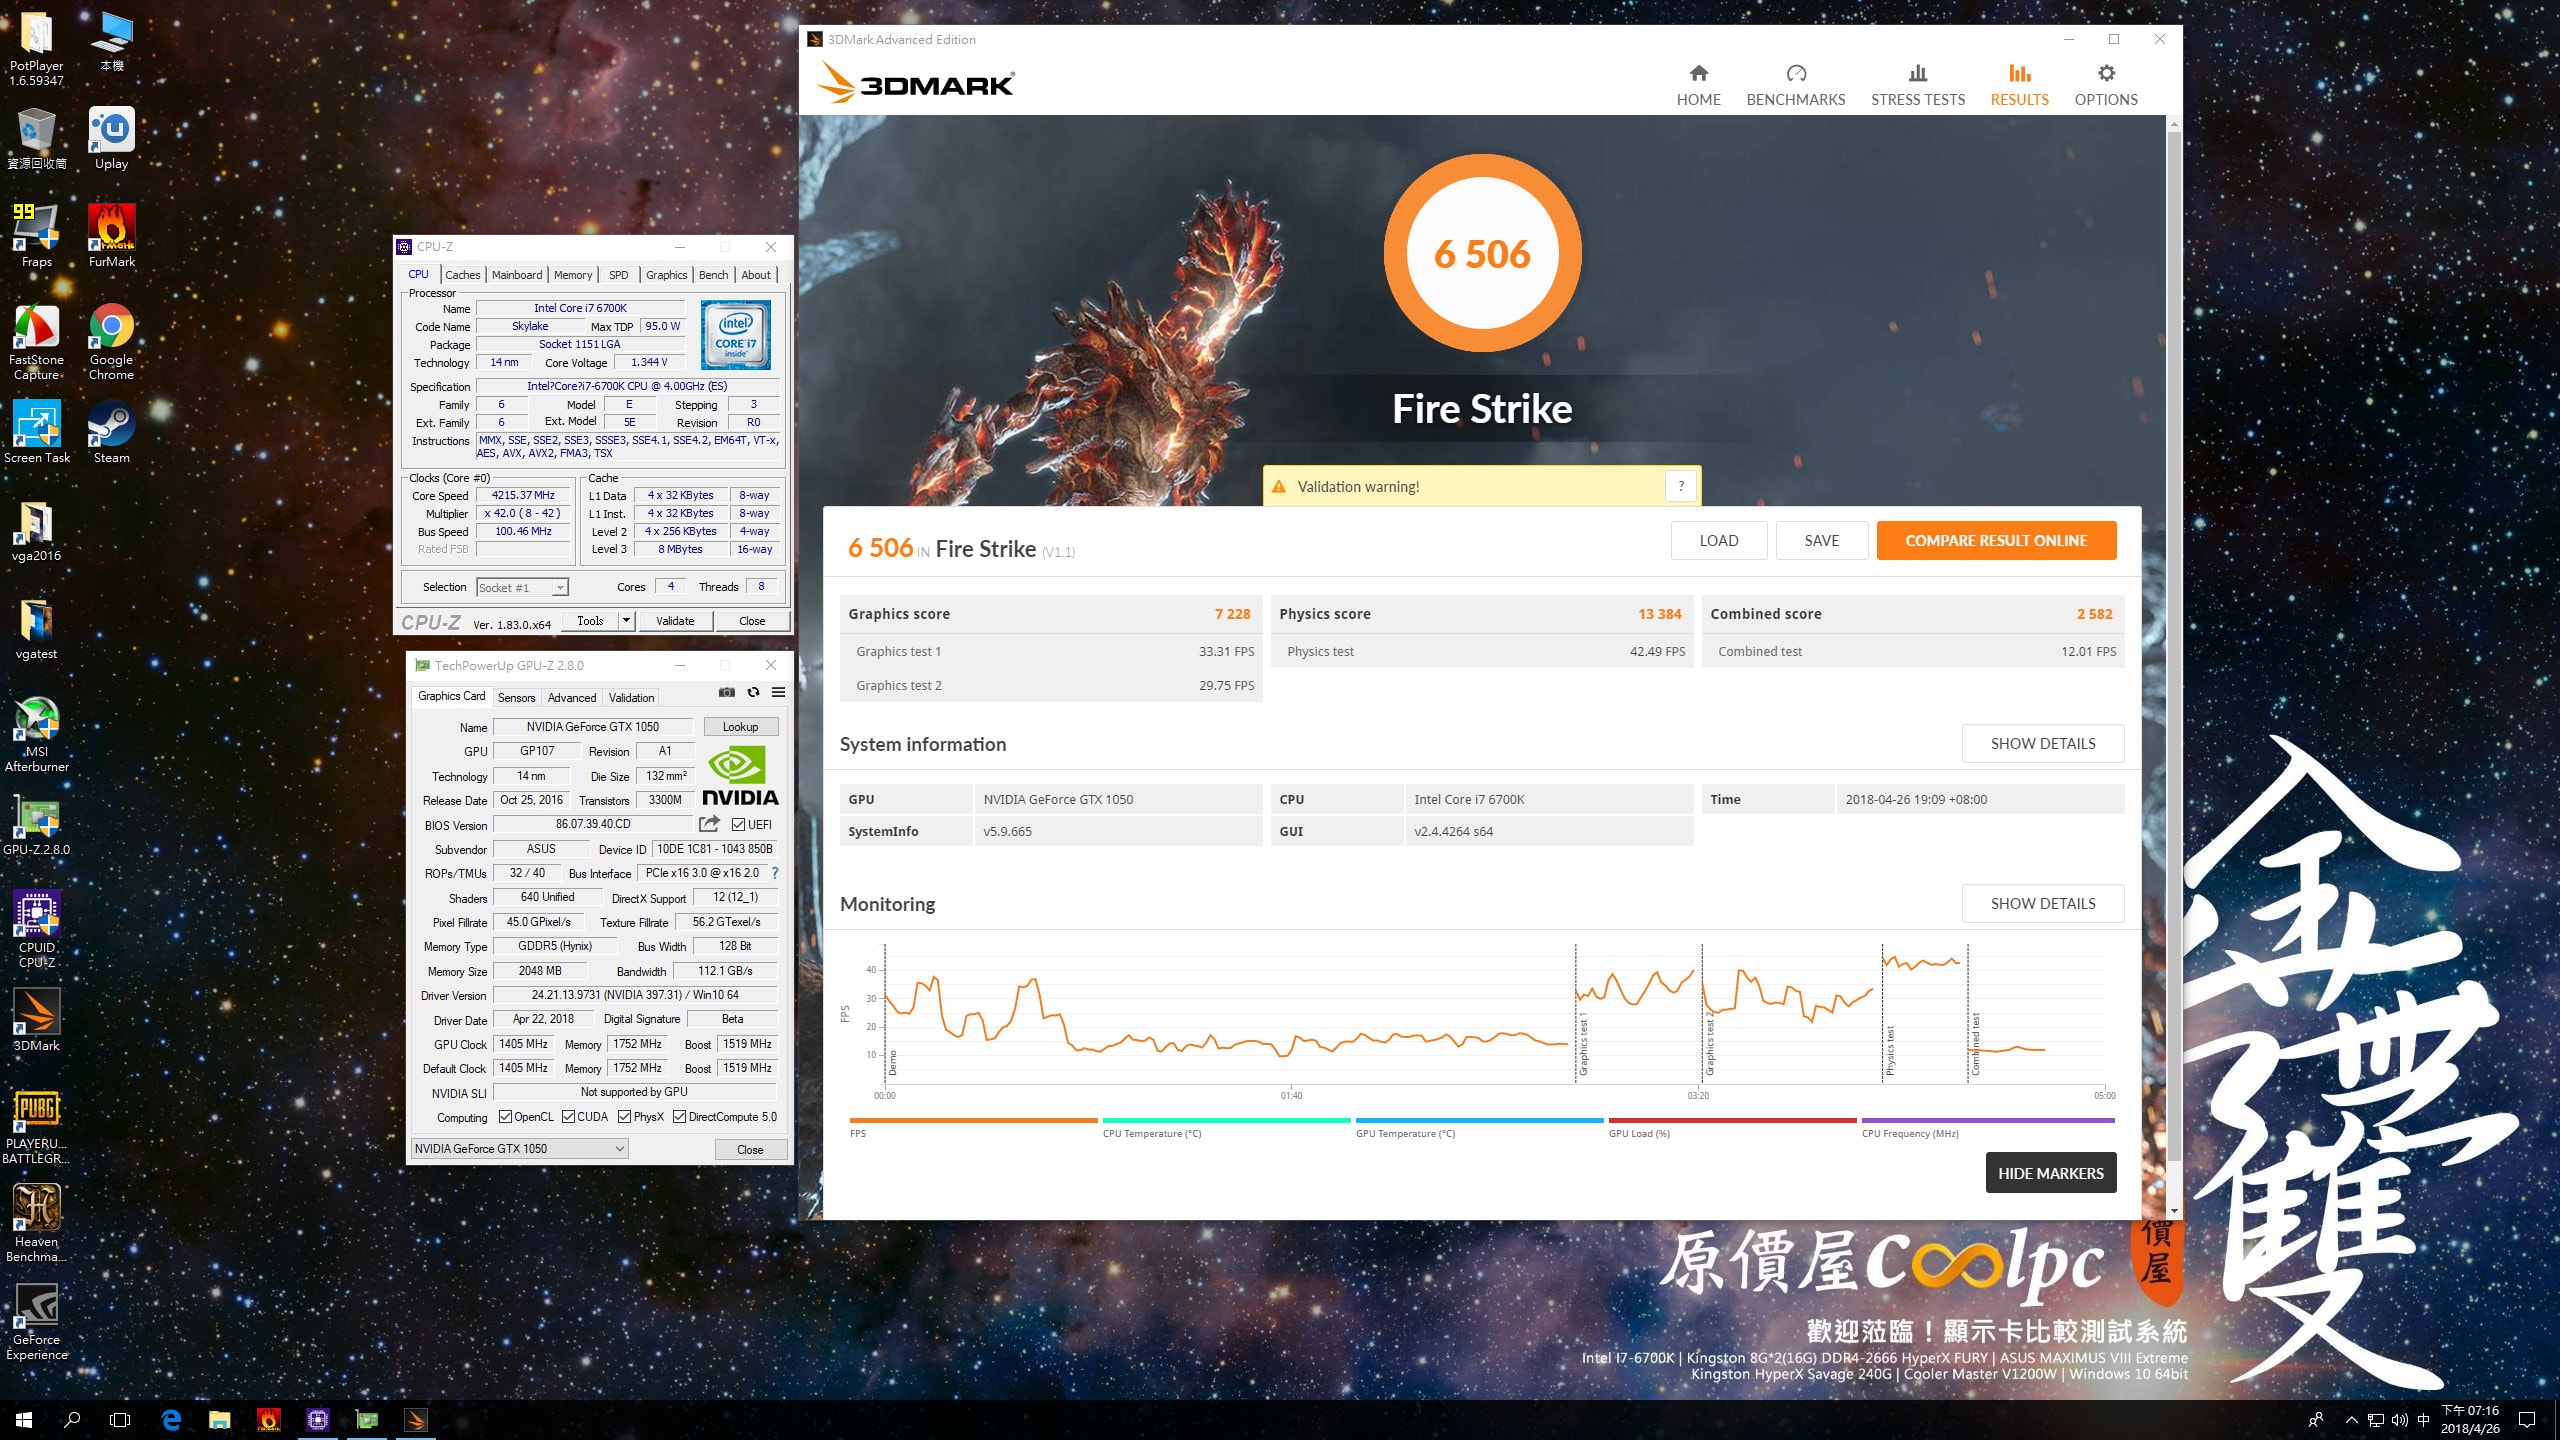Click the blue GPU Temperature legend bar

coord(1479,1121)
